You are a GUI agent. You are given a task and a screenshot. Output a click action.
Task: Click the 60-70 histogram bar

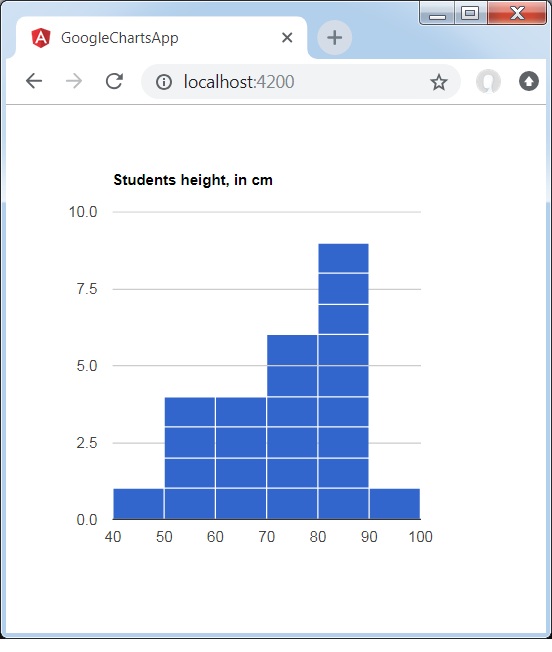pyautogui.click(x=241, y=458)
